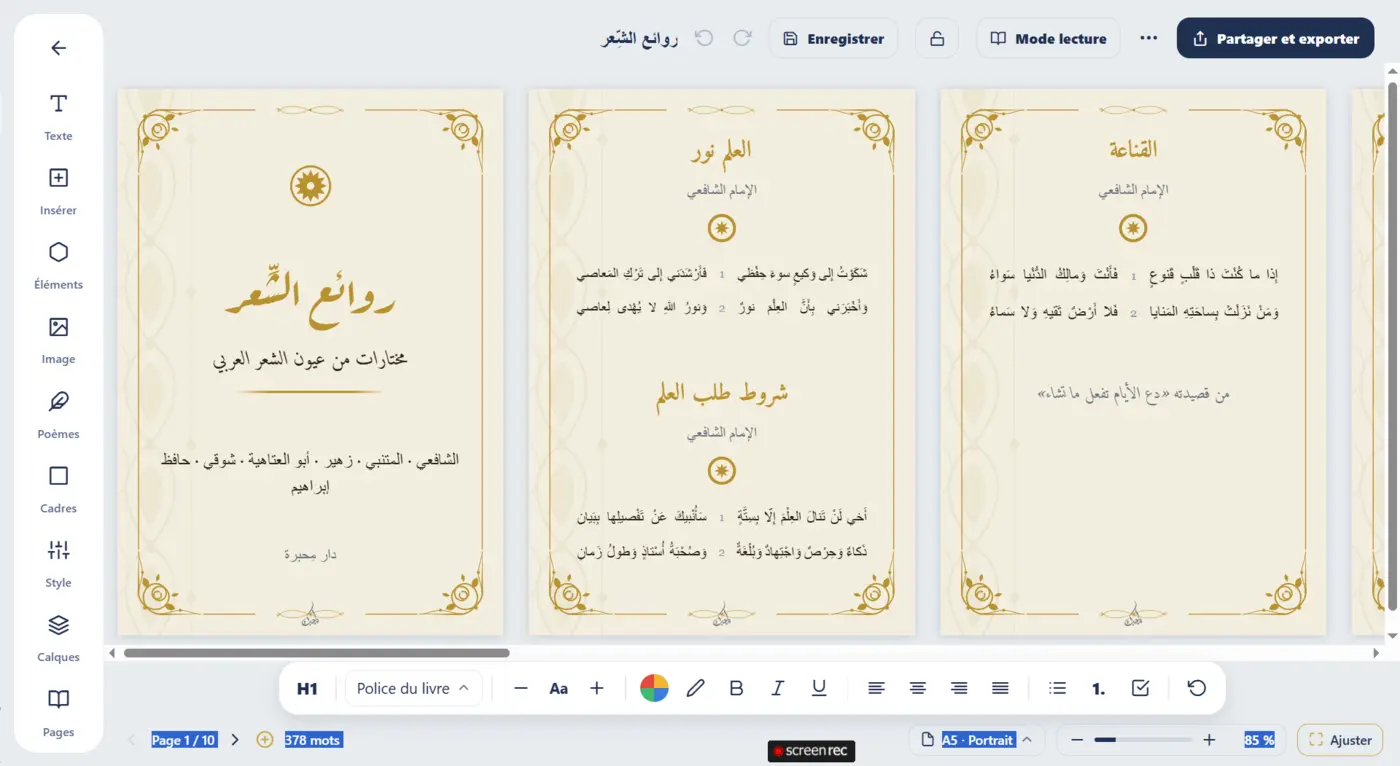Select the H1 heading style
The image size is (1400, 766).
pos(307,688)
